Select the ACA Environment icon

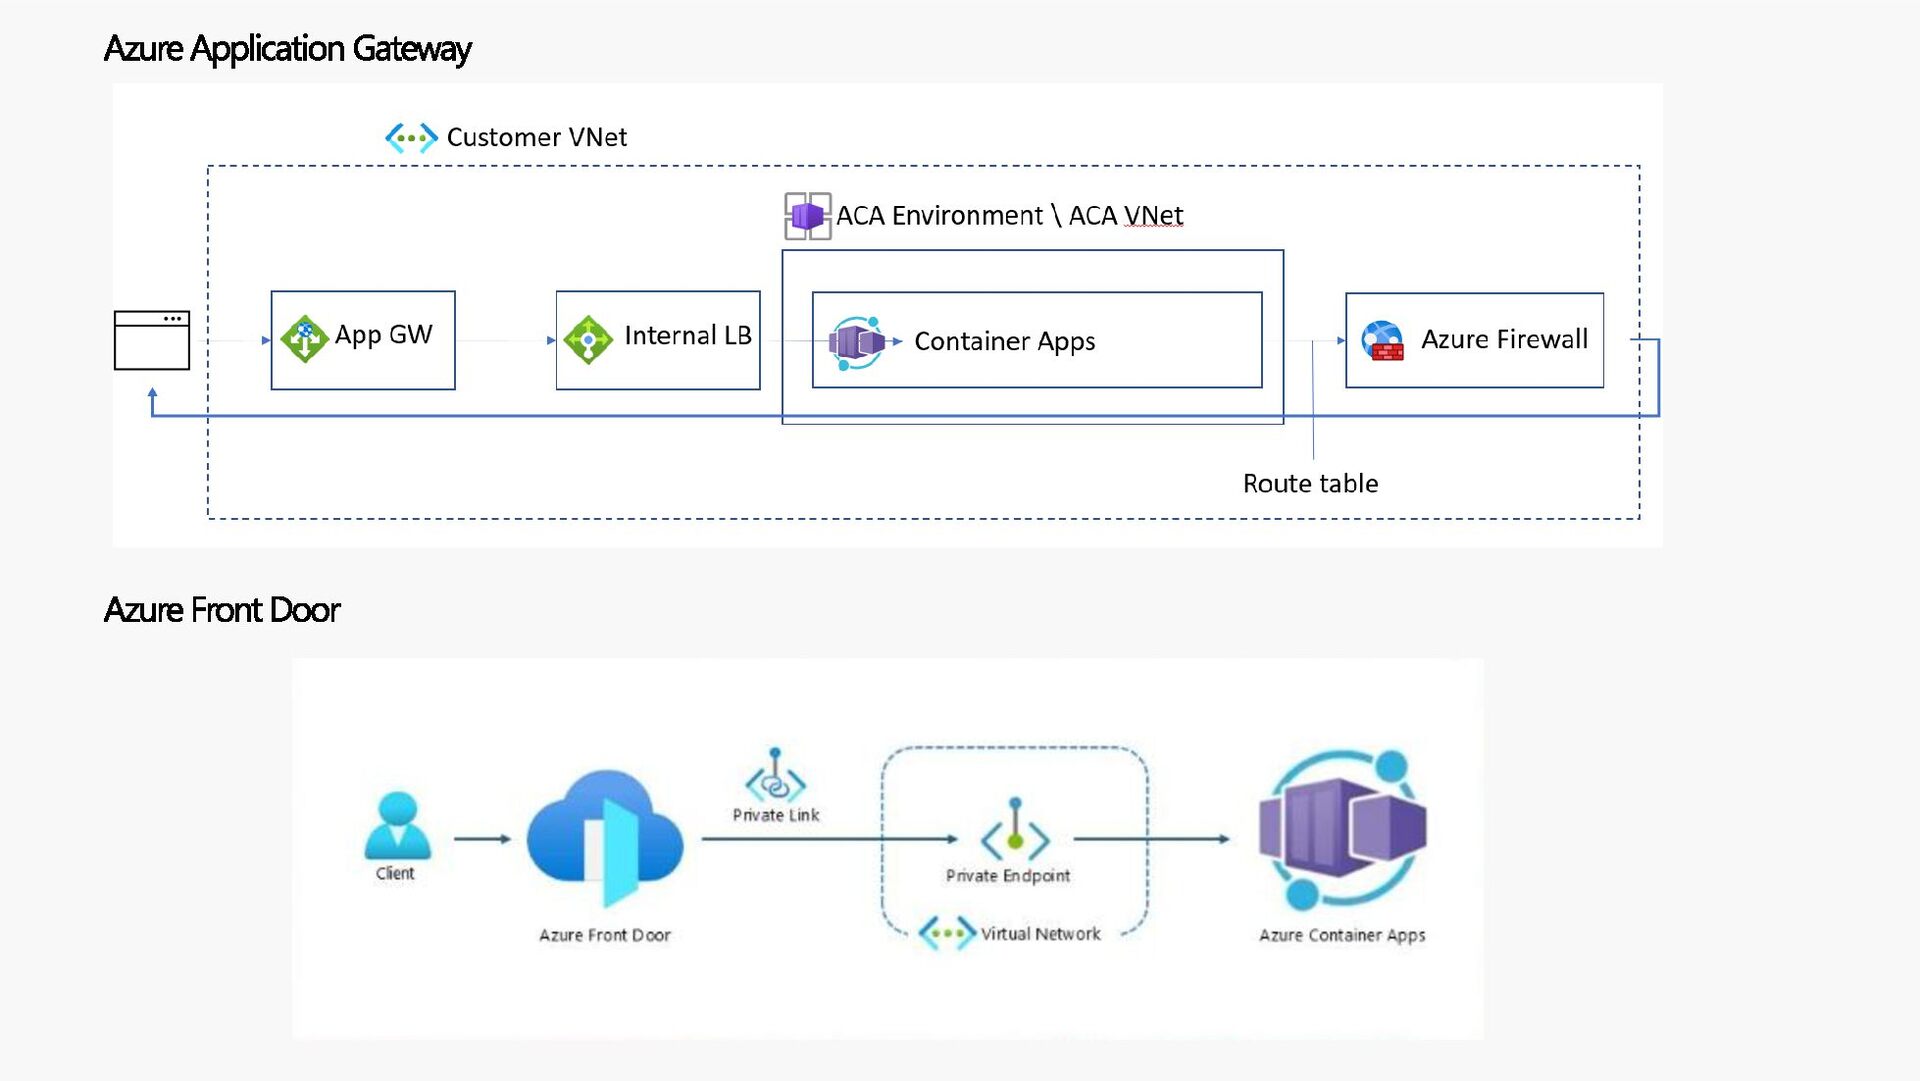(x=807, y=216)
